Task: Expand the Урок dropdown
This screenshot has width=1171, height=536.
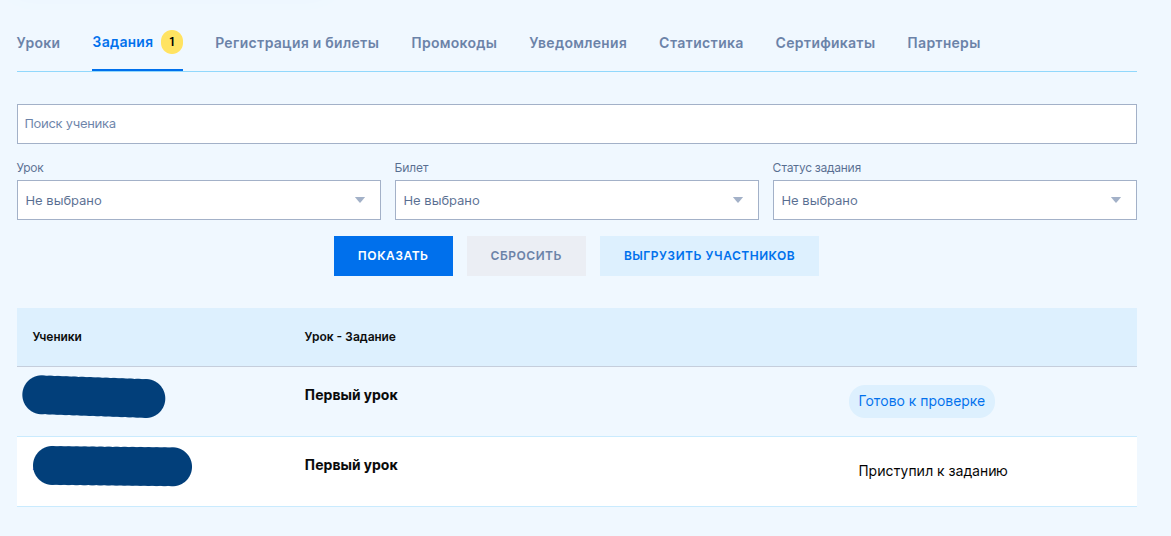Action: [x=199, y=200]
